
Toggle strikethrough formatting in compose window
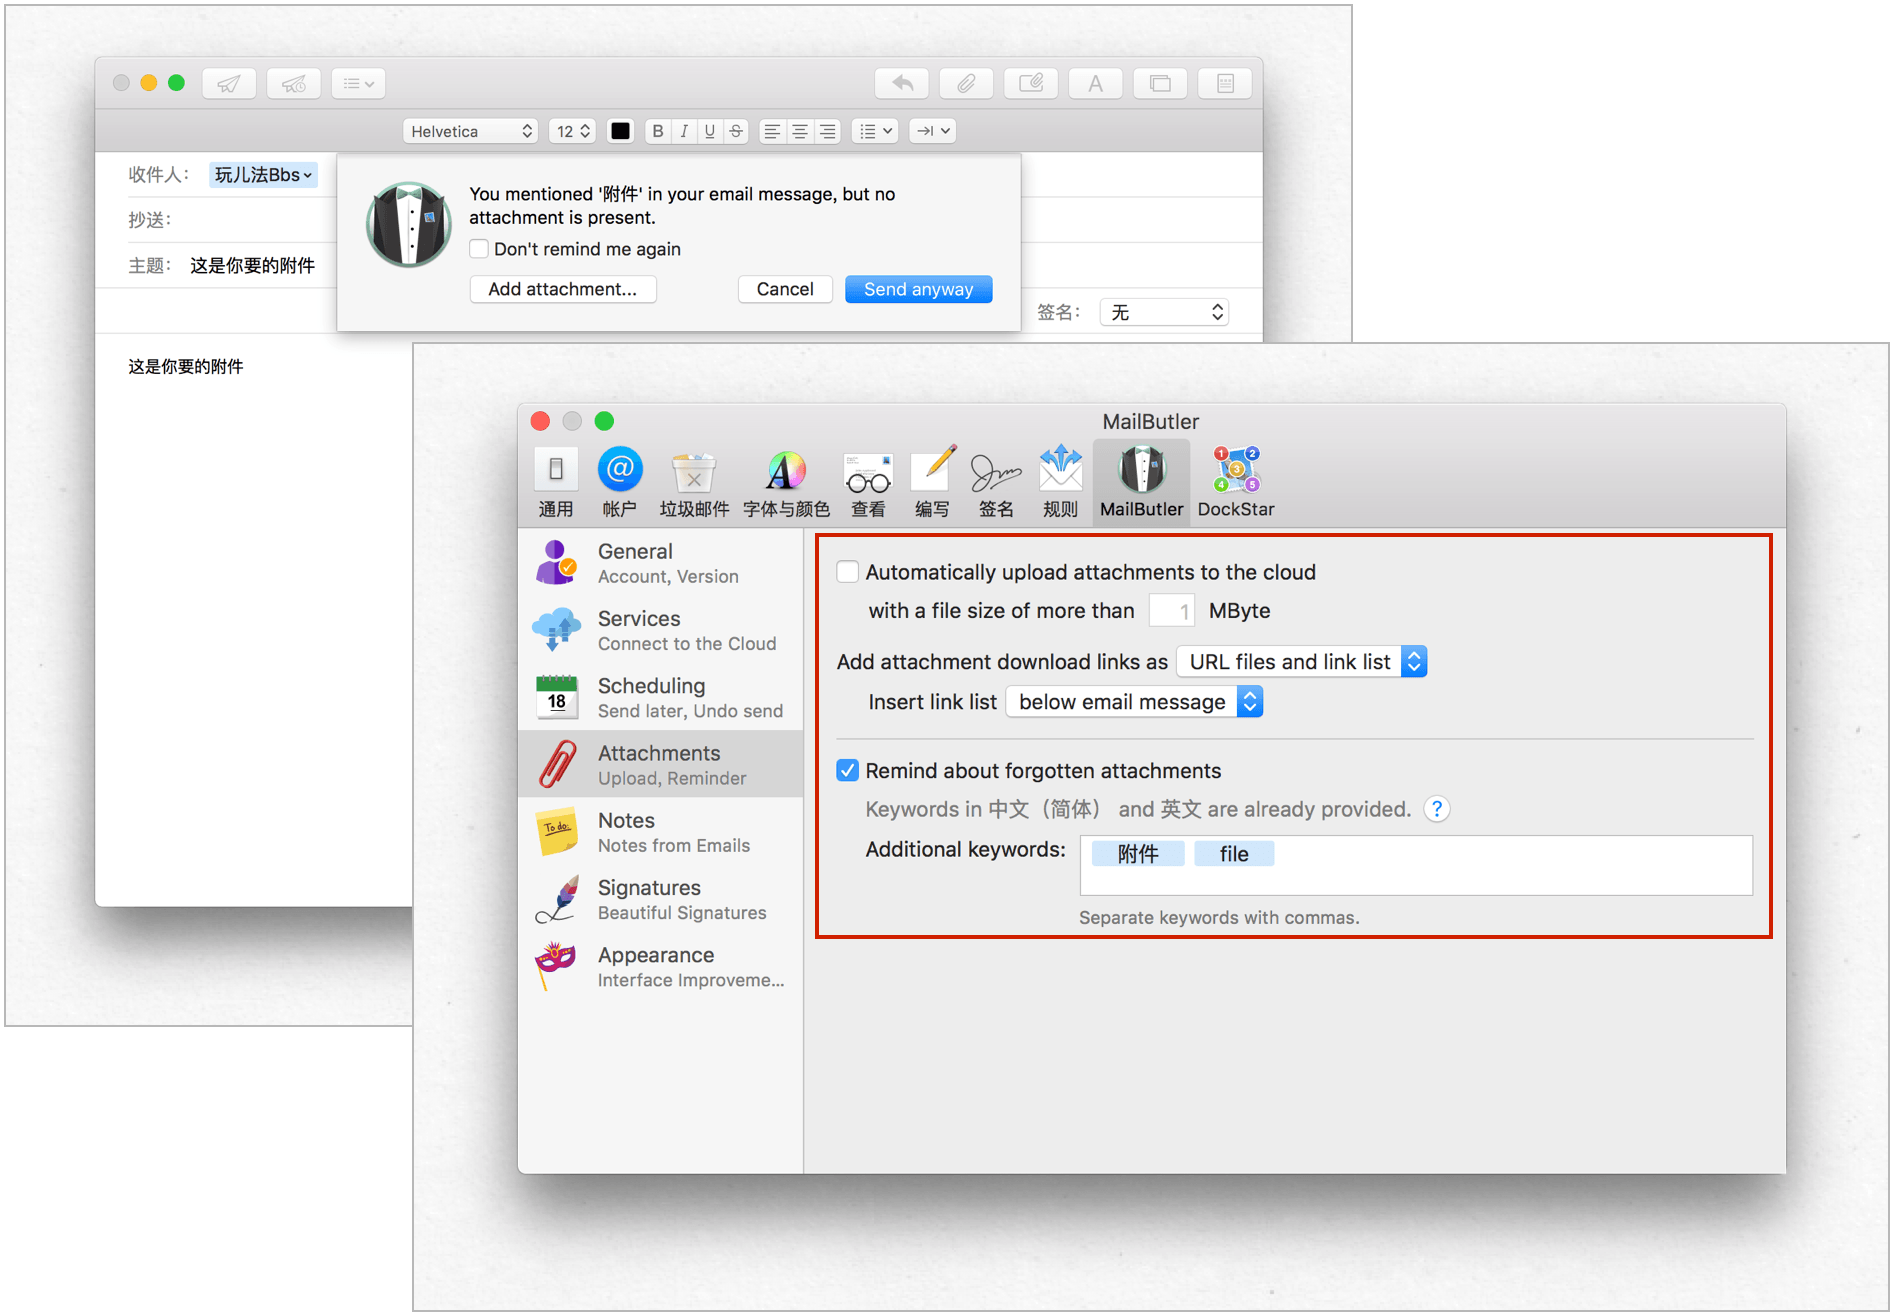736,131
